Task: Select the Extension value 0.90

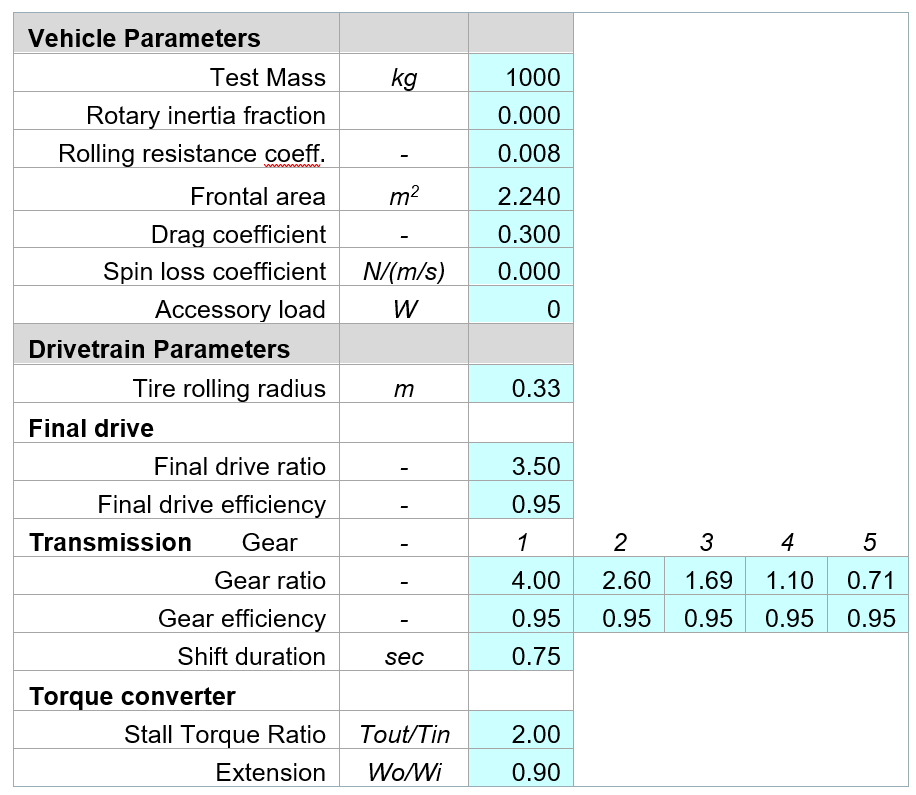Action: pyautogui.click(x=521, y=772)
